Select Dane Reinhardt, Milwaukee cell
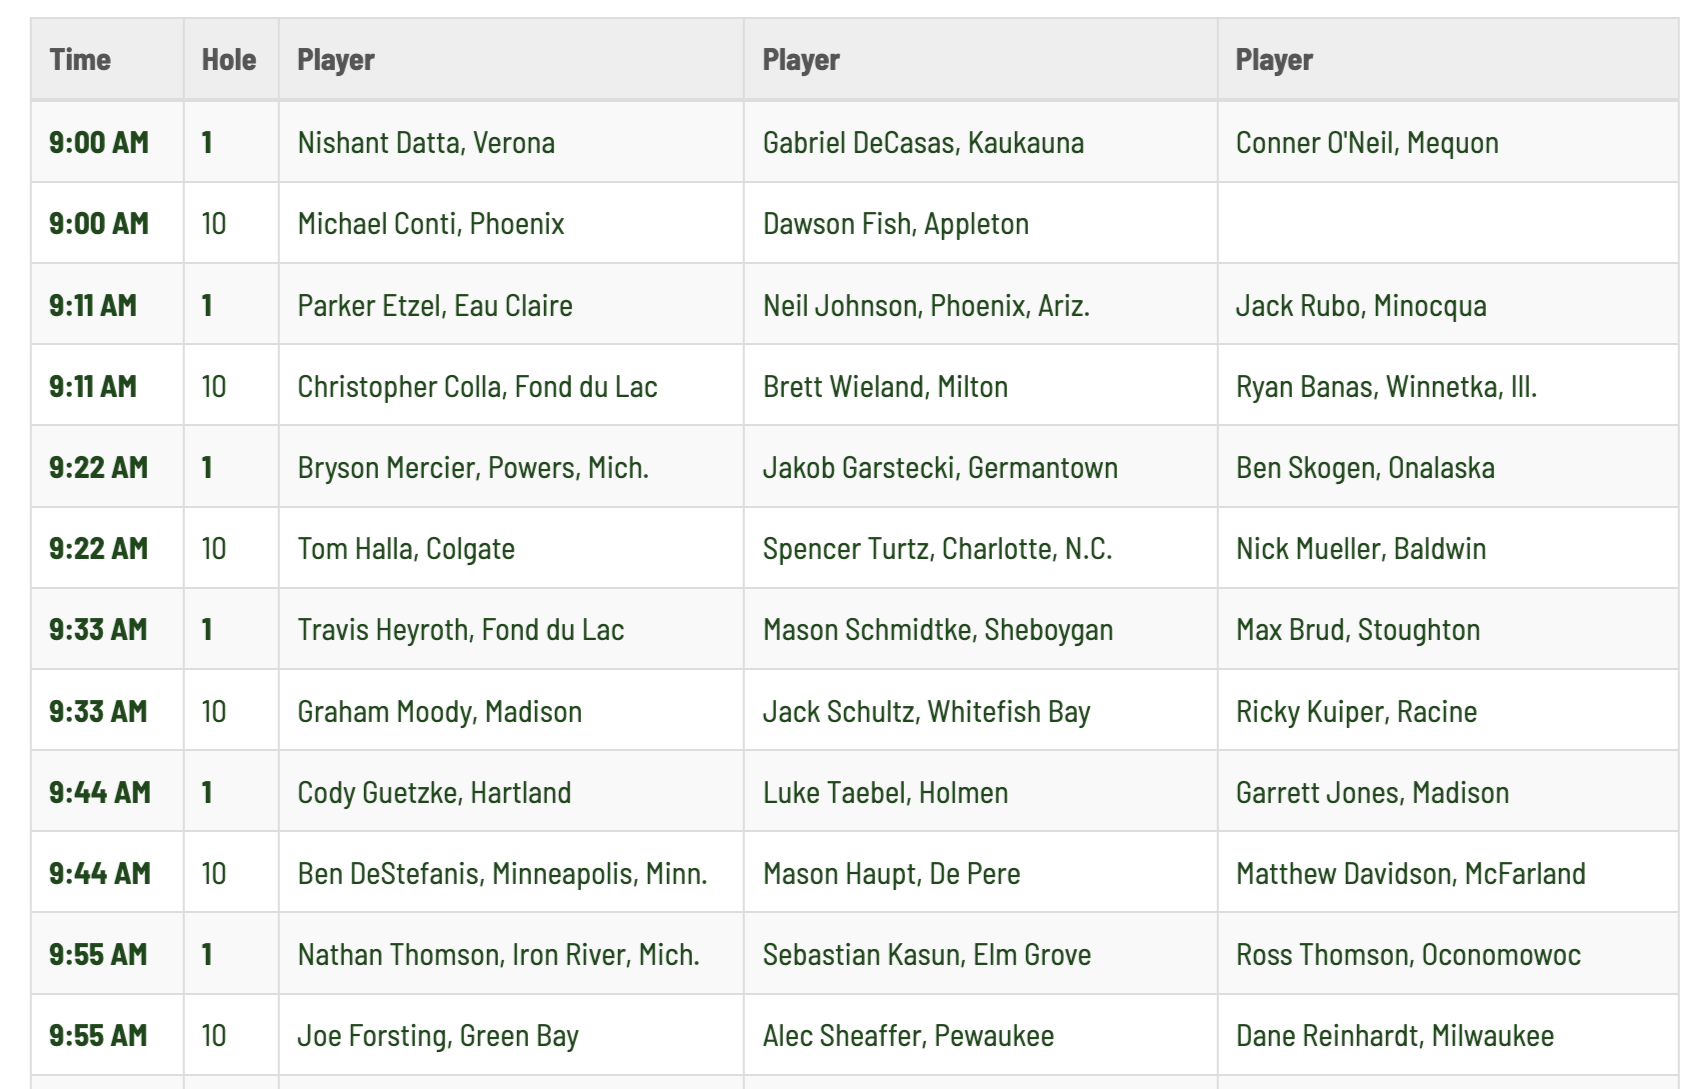This screenshot has height=1089, width=1698. 1395,1035
